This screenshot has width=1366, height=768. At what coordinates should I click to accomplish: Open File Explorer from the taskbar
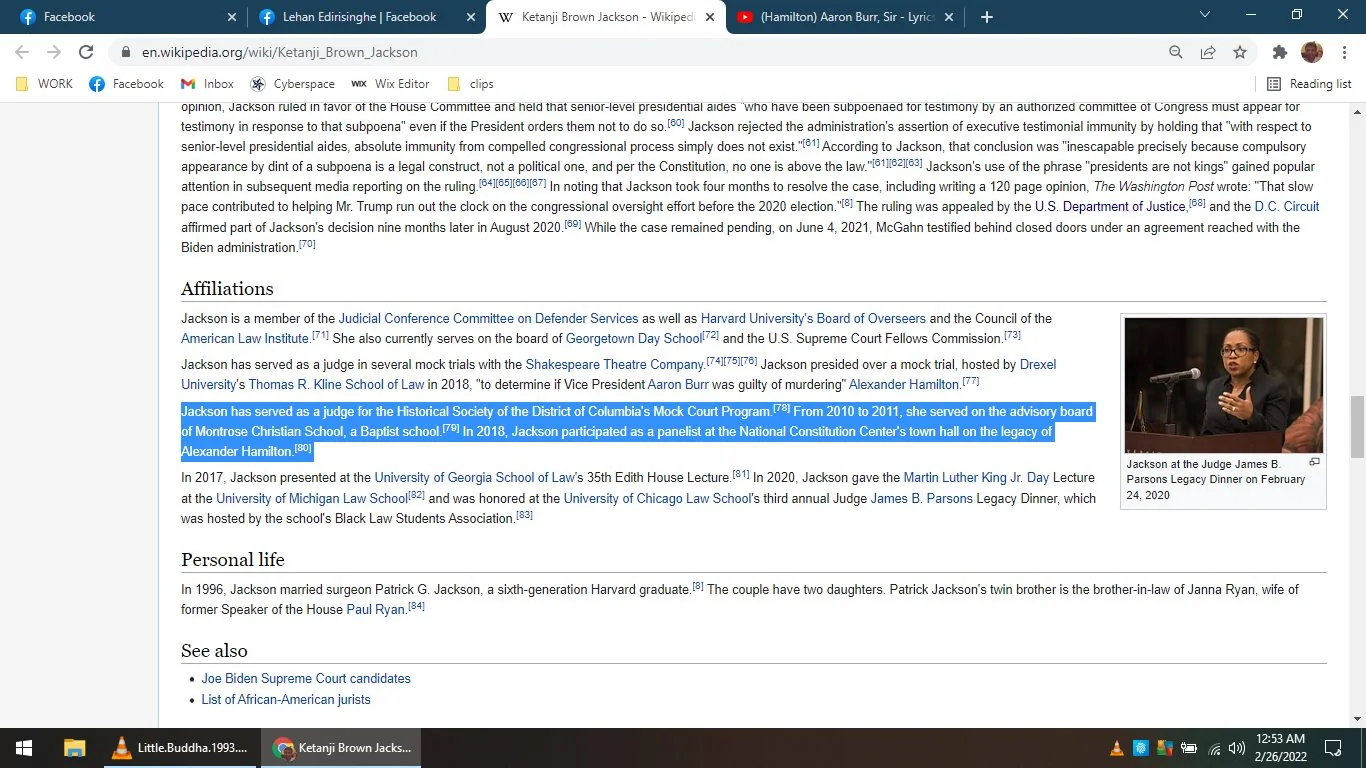point(74,748)
